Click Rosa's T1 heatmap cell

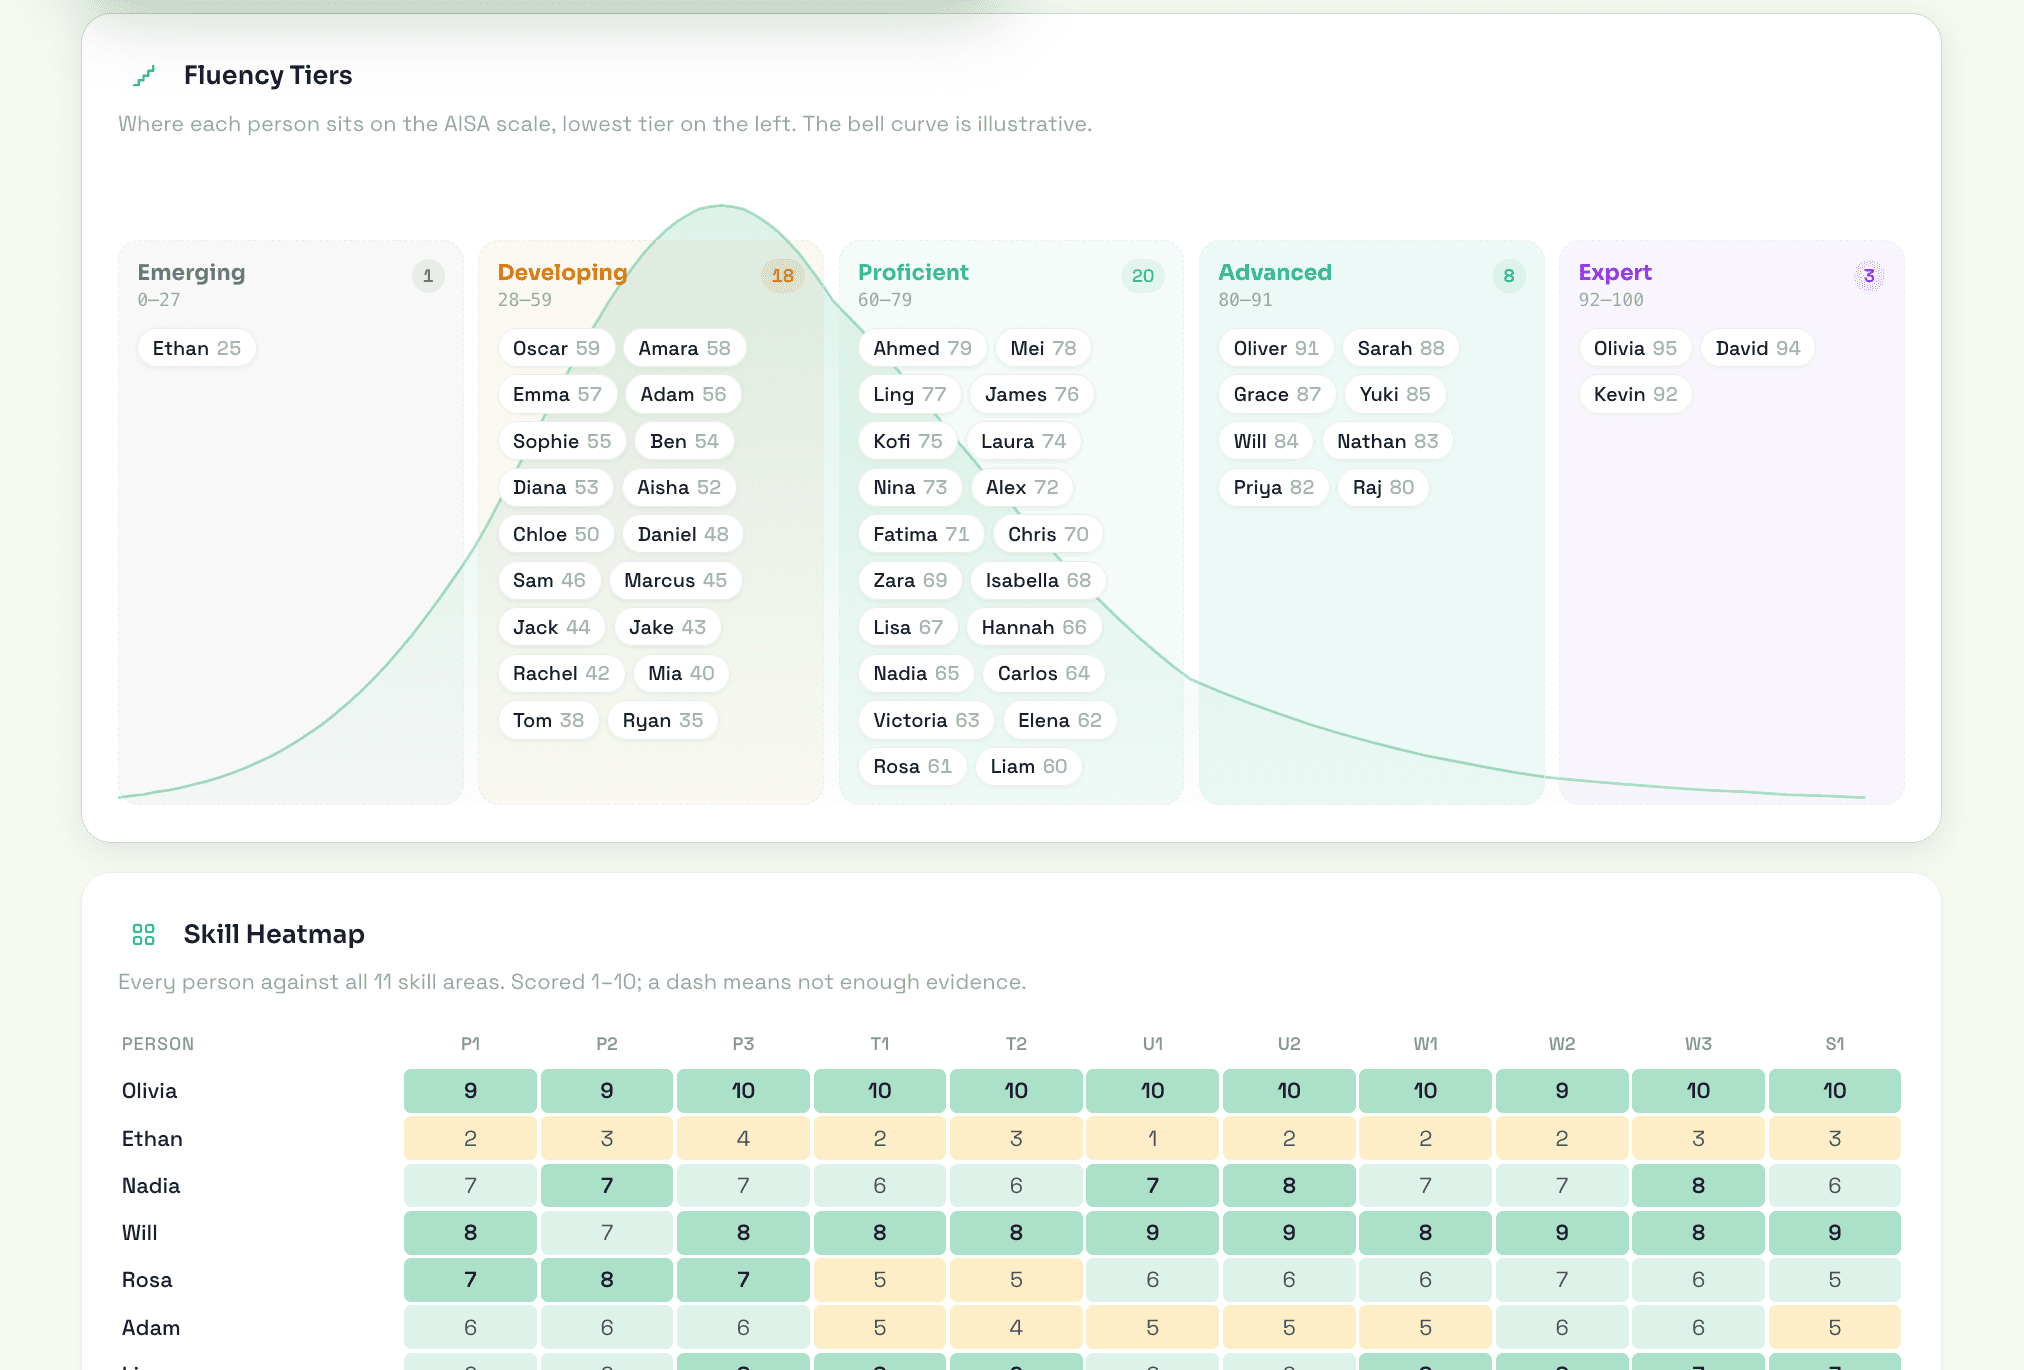point(880,1280)
